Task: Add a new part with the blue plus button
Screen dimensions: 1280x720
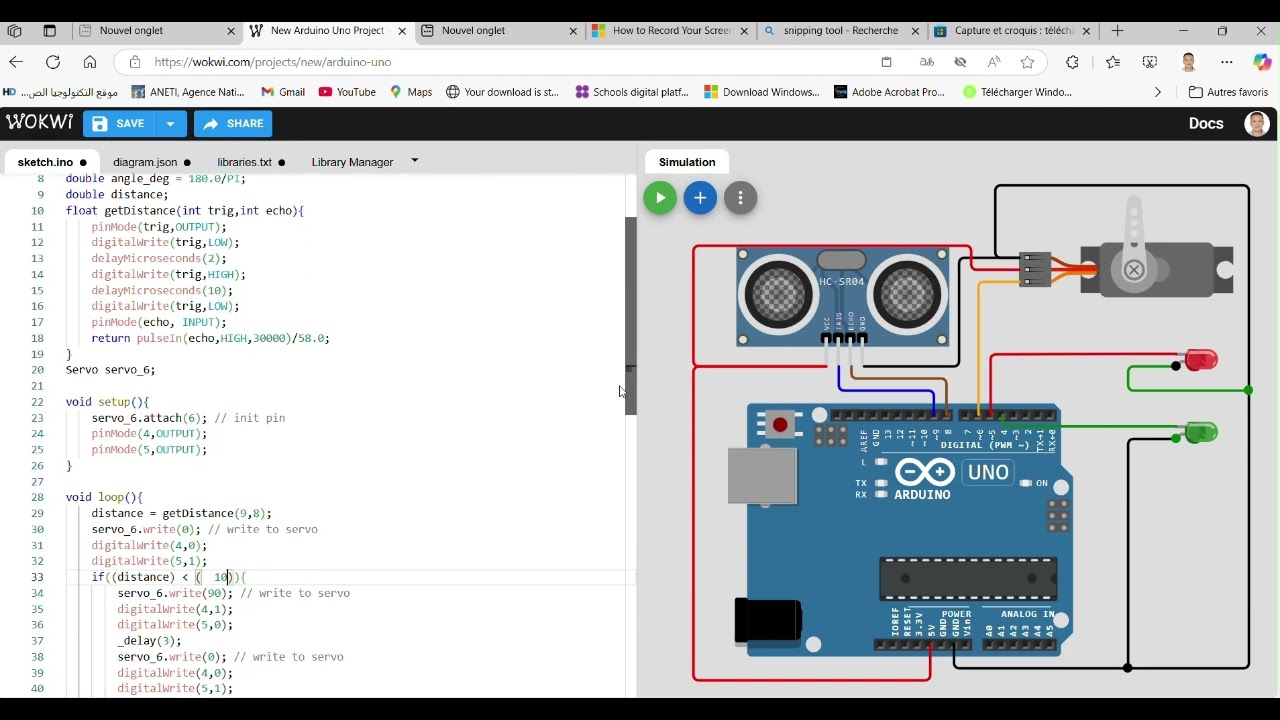Action: (700, 198)
